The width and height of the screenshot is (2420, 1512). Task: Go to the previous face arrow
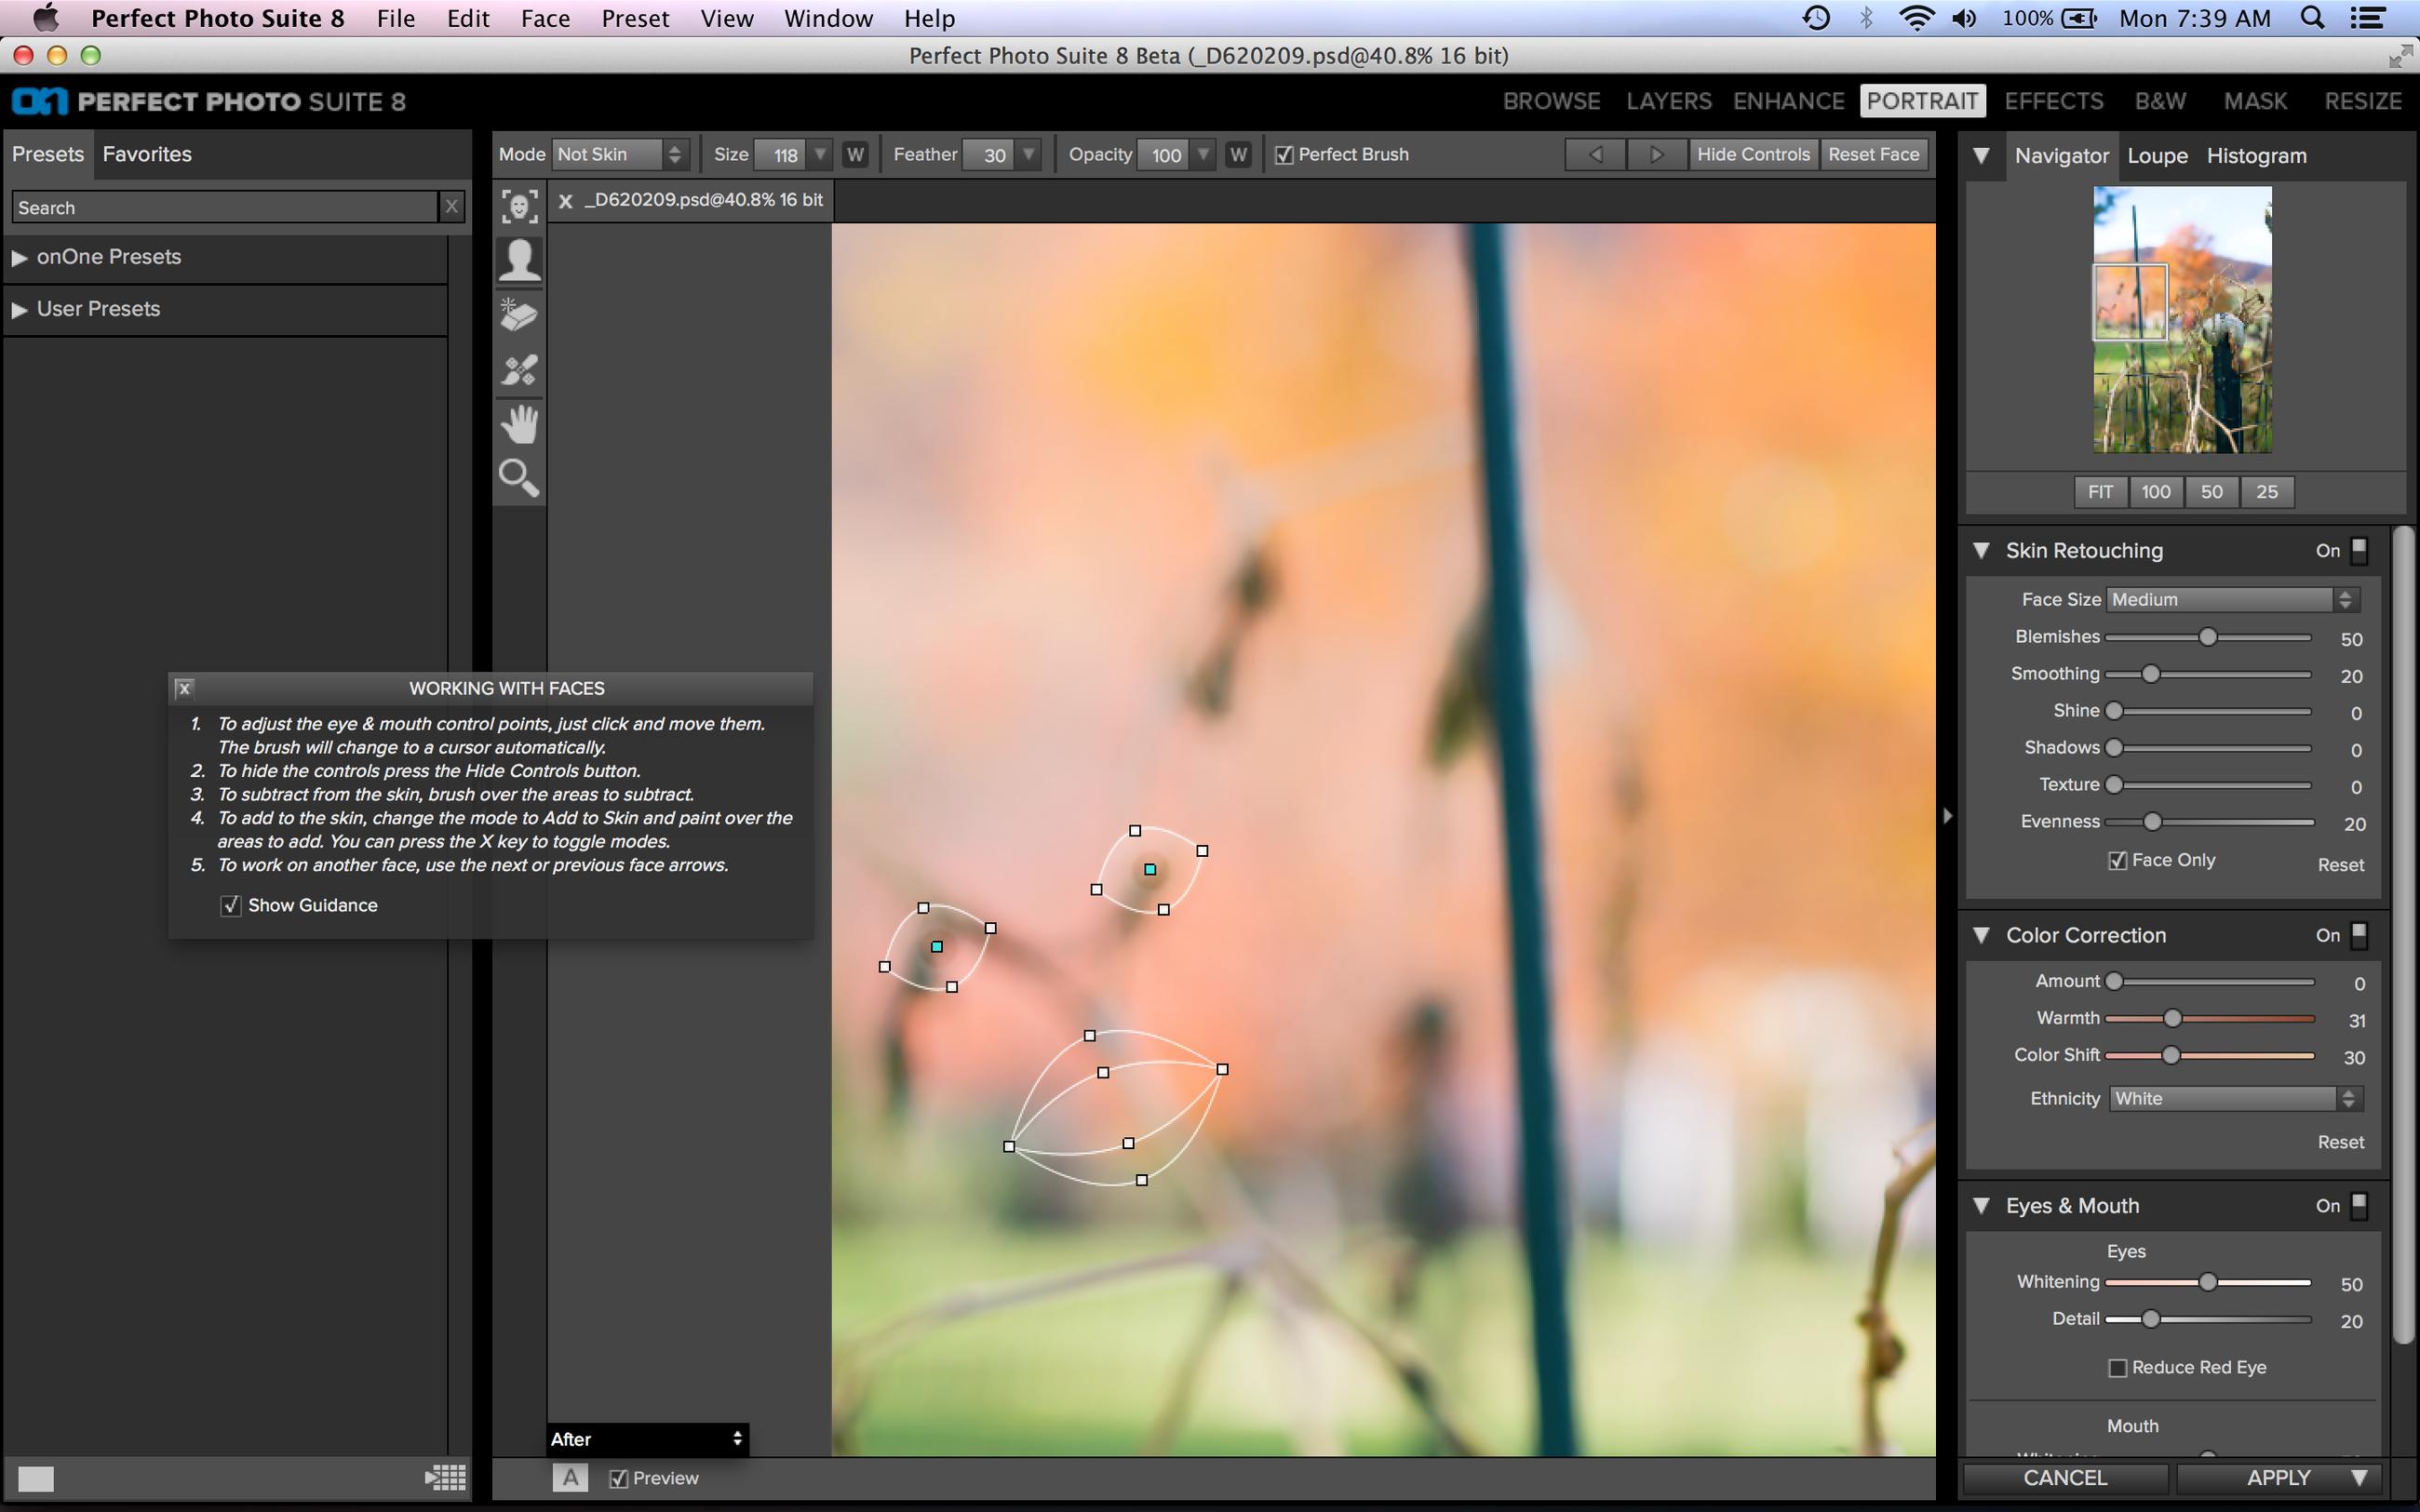pos(1595,154)
